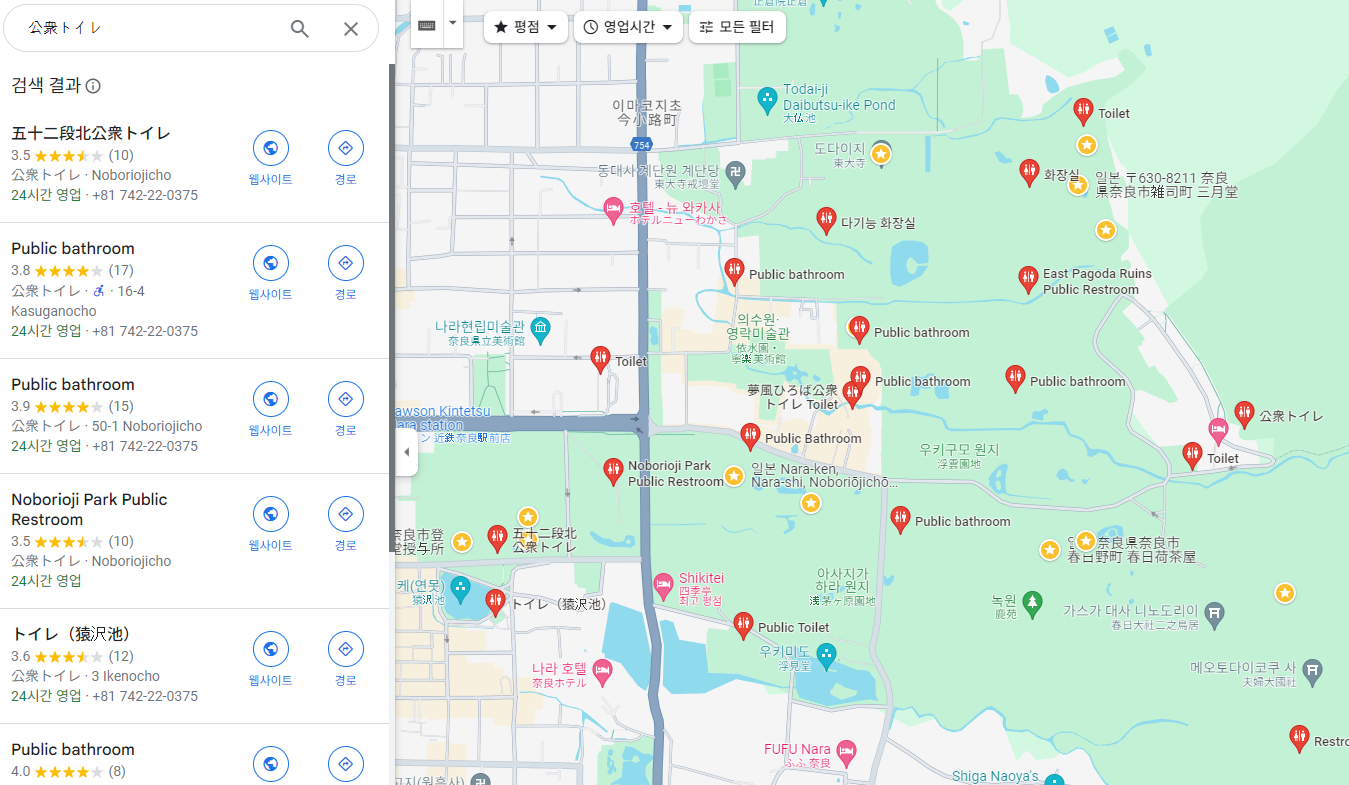
Task: Click the 公衆トイレ search input field
Action: [x=150, y=29]
